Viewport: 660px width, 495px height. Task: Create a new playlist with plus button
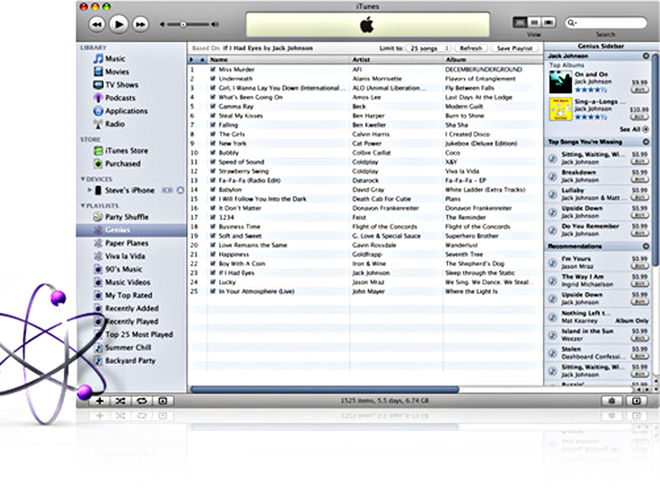coord(100,401)
